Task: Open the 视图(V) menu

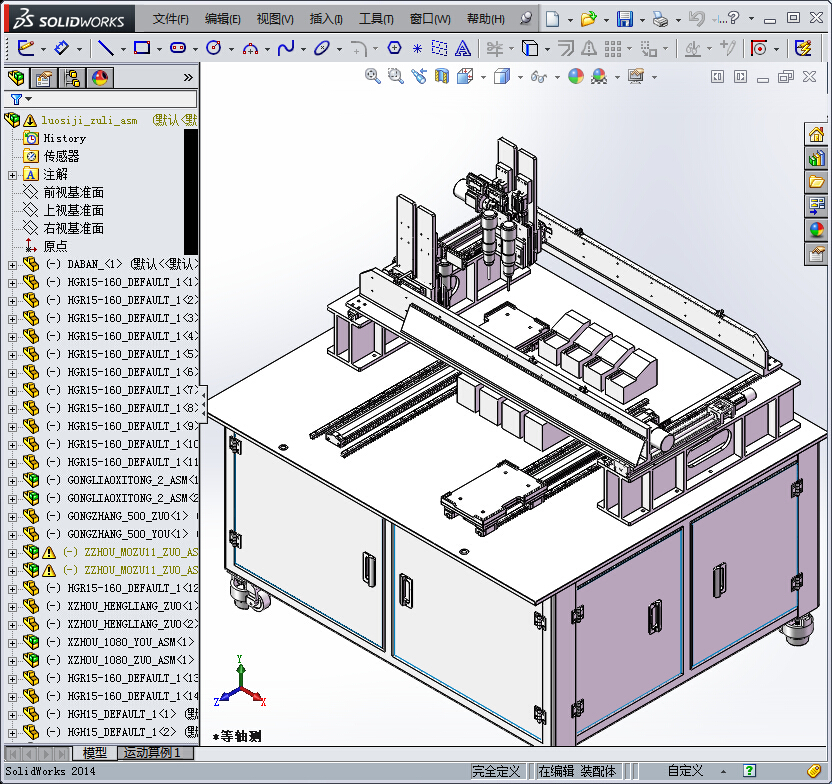Action: click(x=275, y=19)
